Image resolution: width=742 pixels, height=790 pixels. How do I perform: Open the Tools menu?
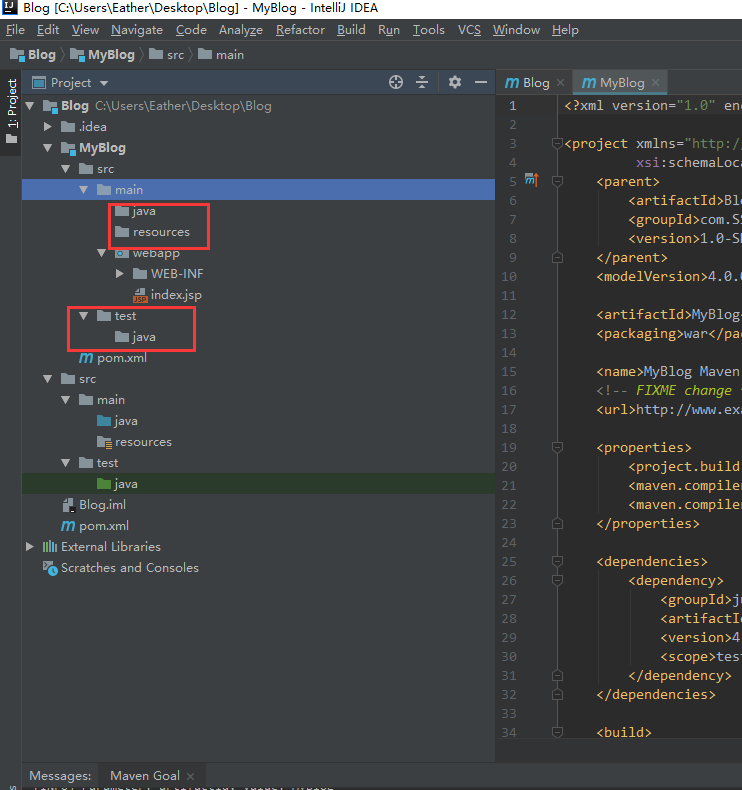pyautogui.click(x=429, y=30)
